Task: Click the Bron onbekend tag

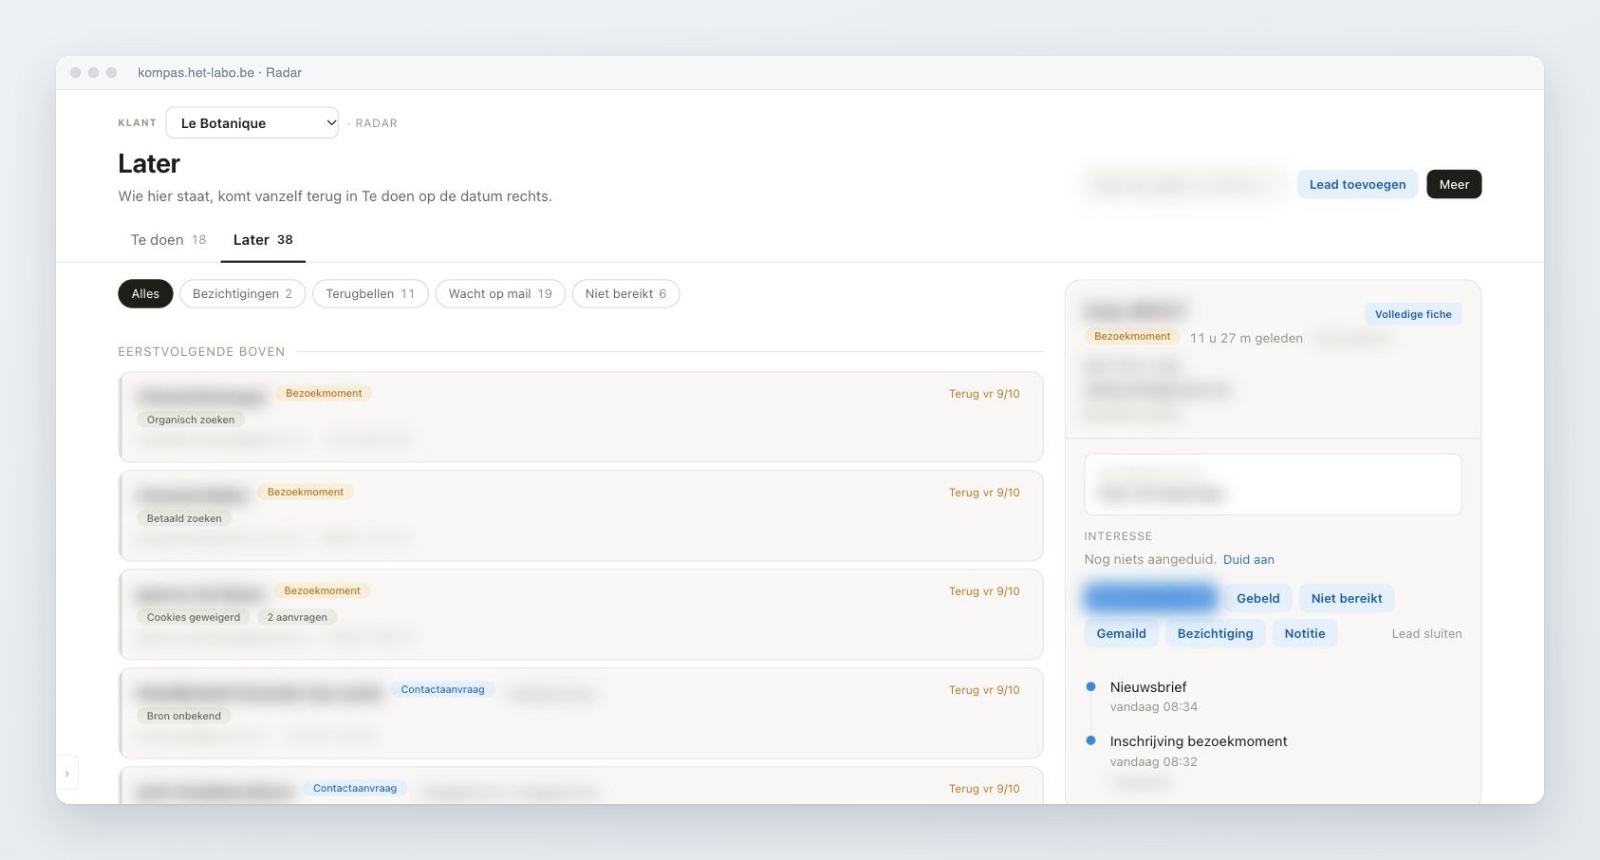Action: 184,716
